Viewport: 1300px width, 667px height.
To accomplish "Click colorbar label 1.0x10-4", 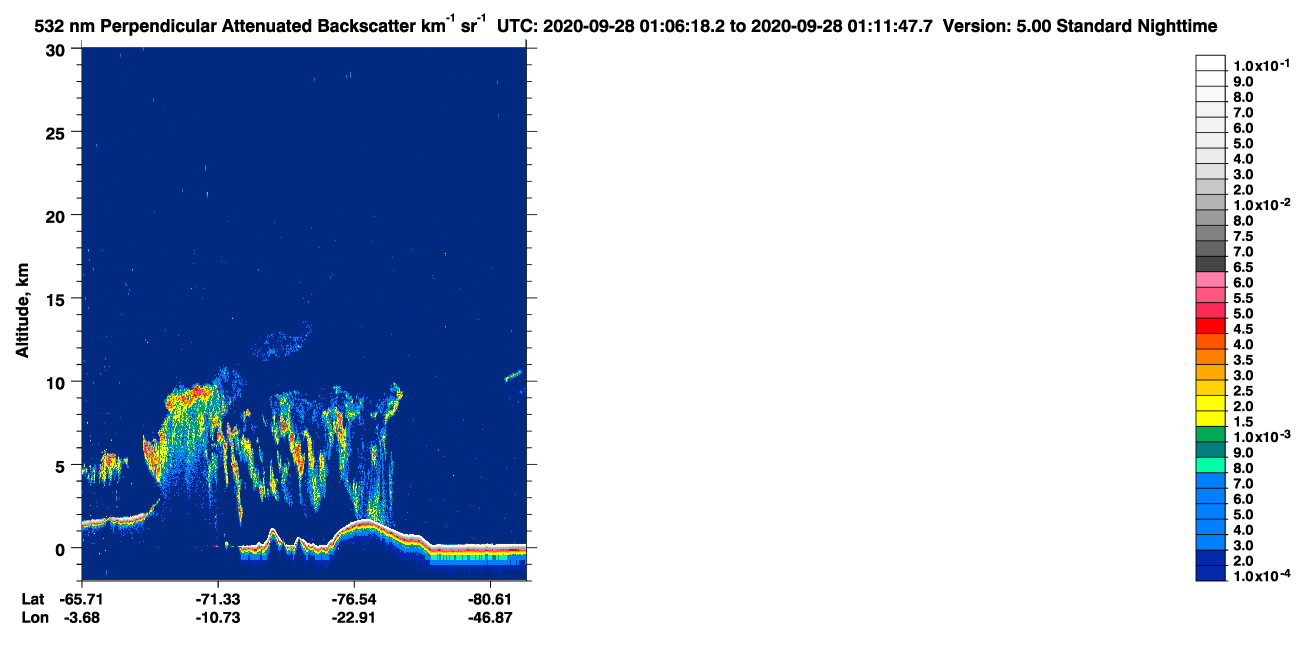I will pyautogui.click(x=1261, y=576).
